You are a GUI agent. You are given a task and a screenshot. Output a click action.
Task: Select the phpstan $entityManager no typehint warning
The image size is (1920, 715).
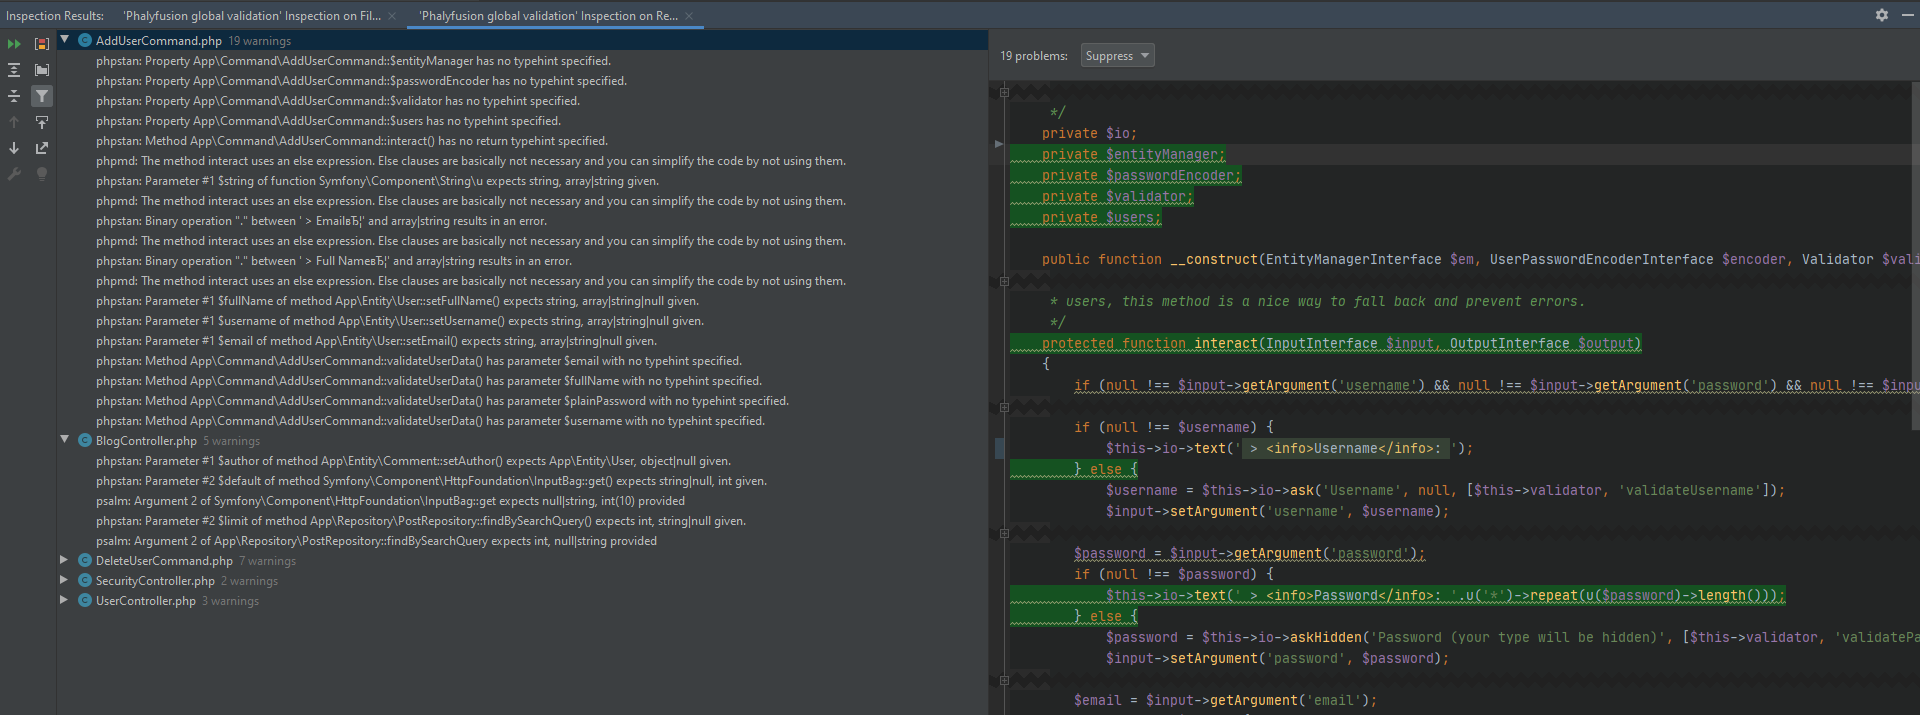pyautogui.click(x=353, y=61)
